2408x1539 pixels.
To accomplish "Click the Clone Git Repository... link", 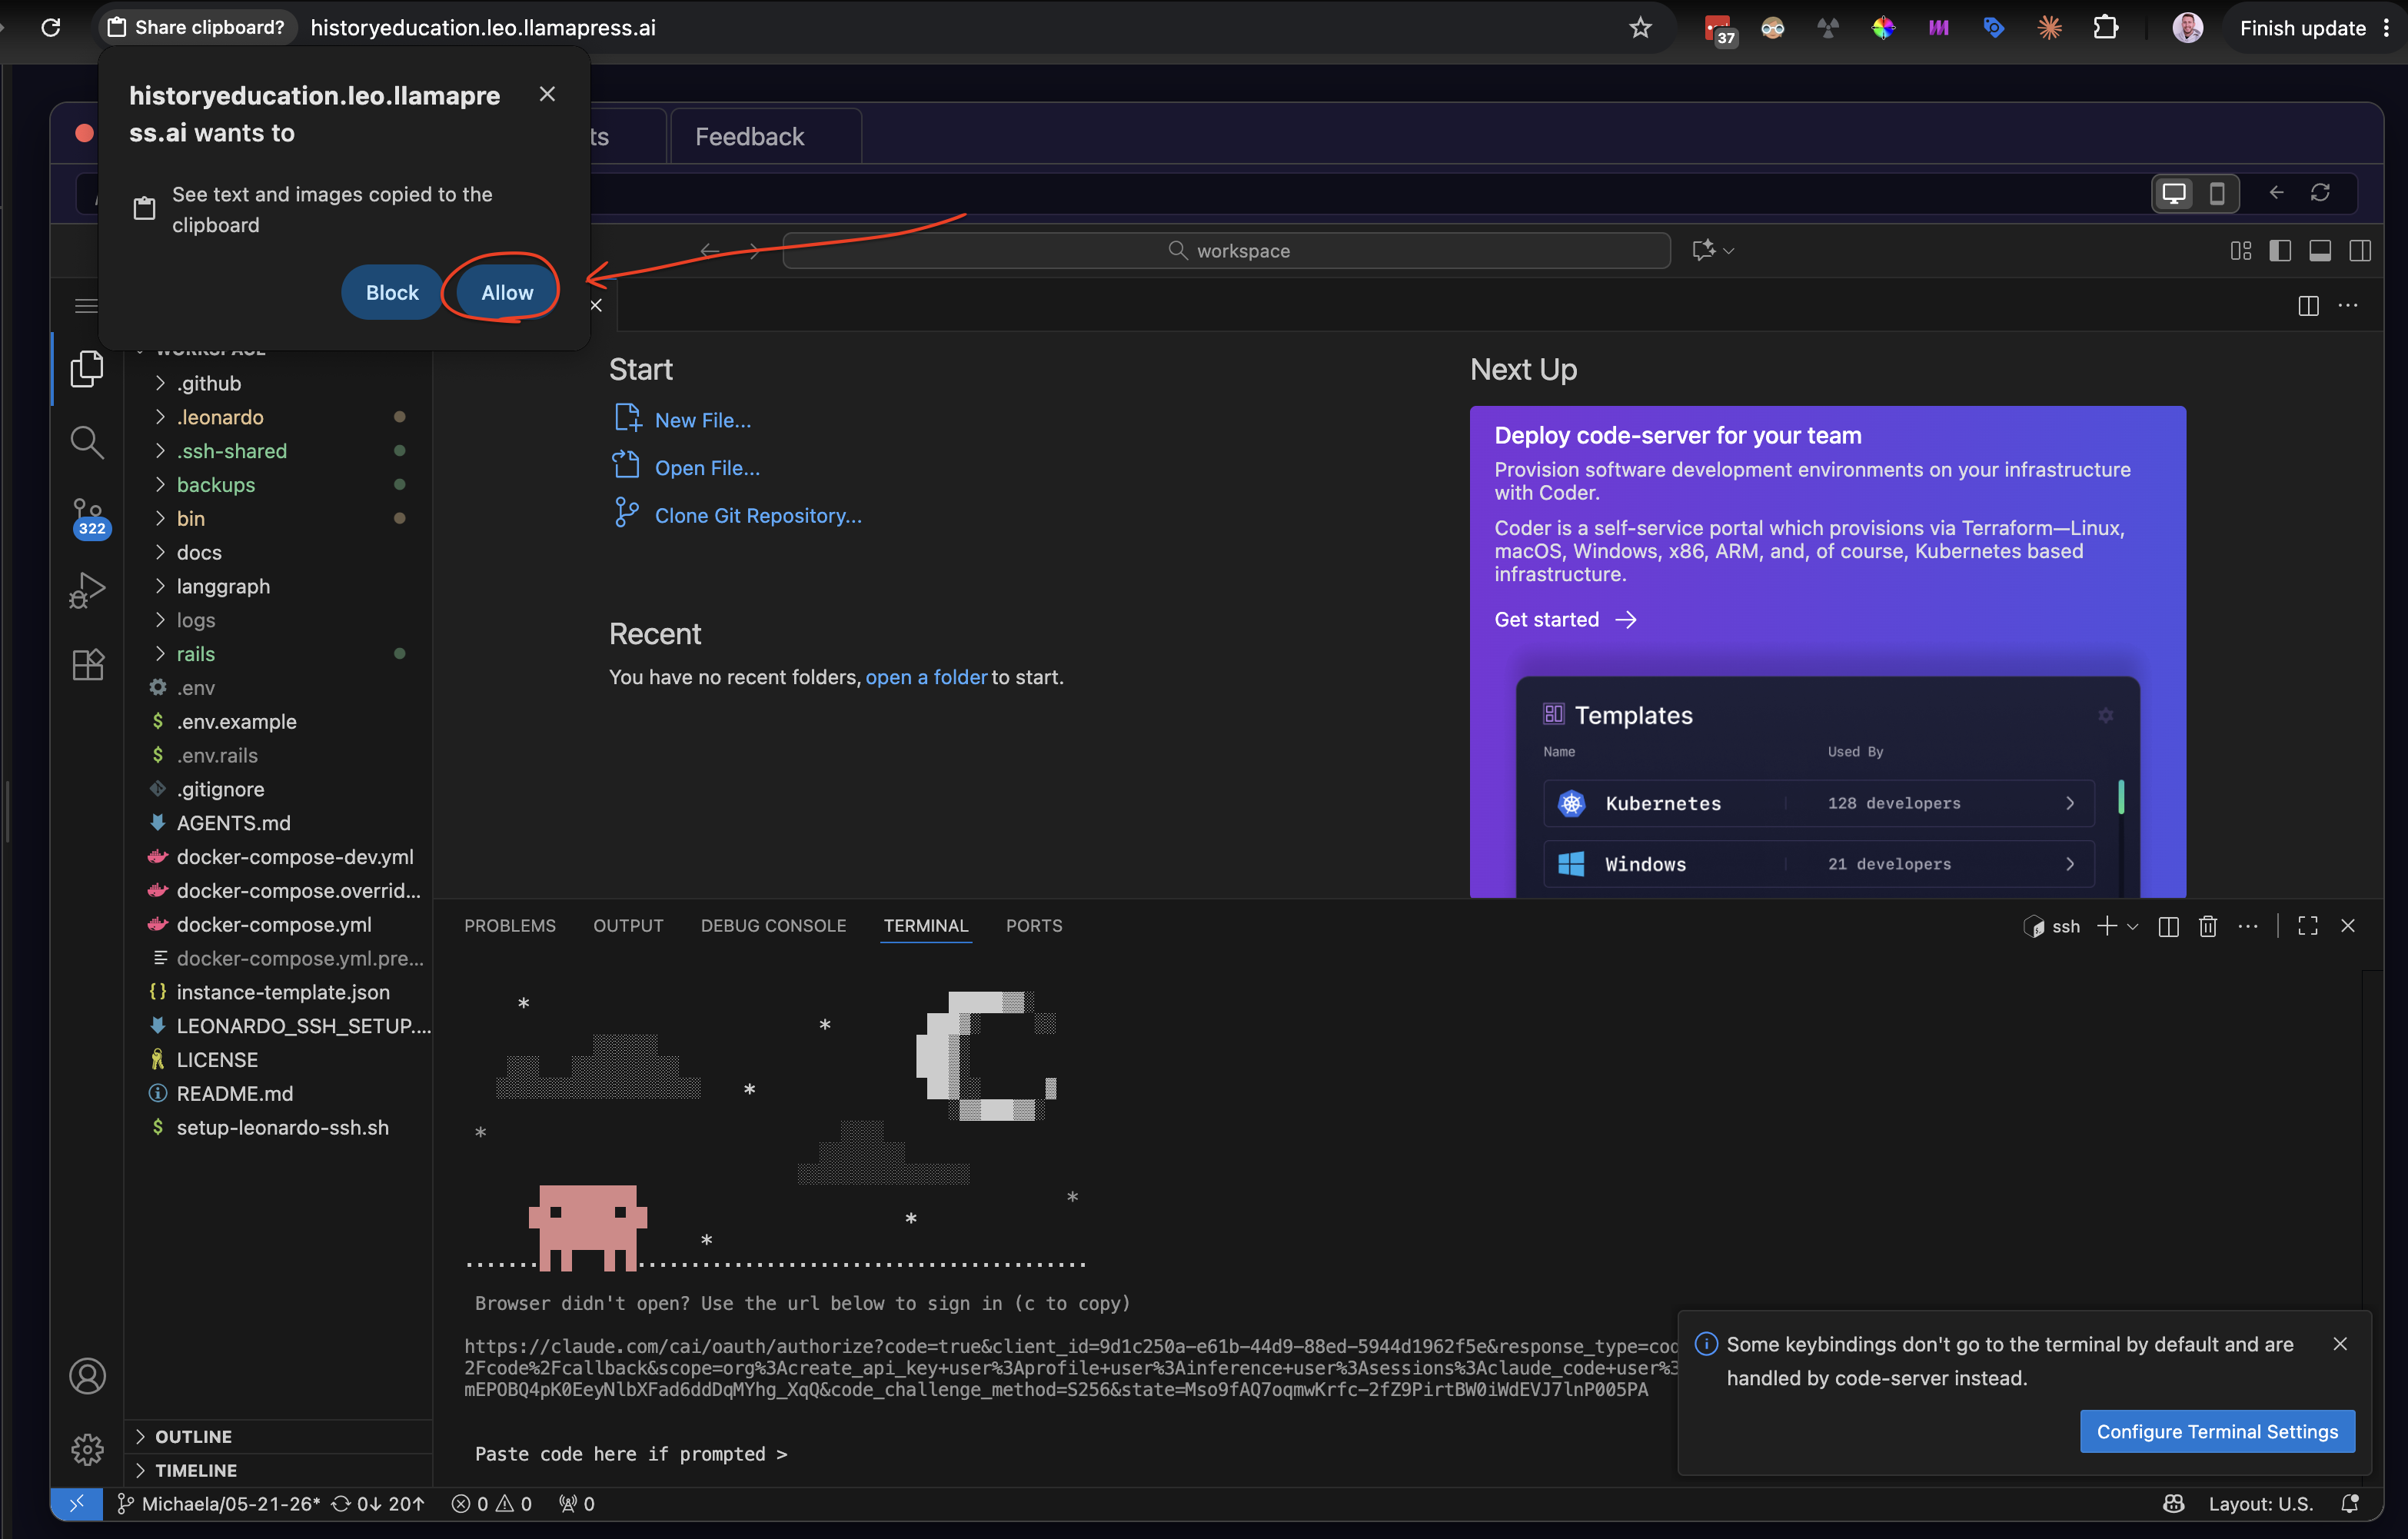I will pyautogui.click(x=758, y=515).
